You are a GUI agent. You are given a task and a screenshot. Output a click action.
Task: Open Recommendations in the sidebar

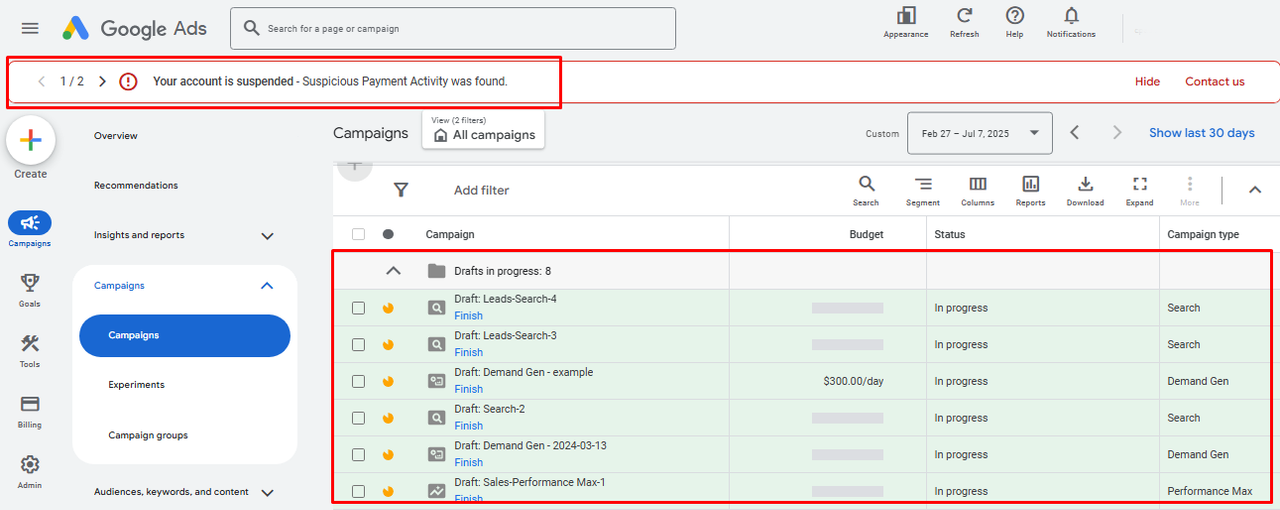pyautogui.click(x=136, y=185)
